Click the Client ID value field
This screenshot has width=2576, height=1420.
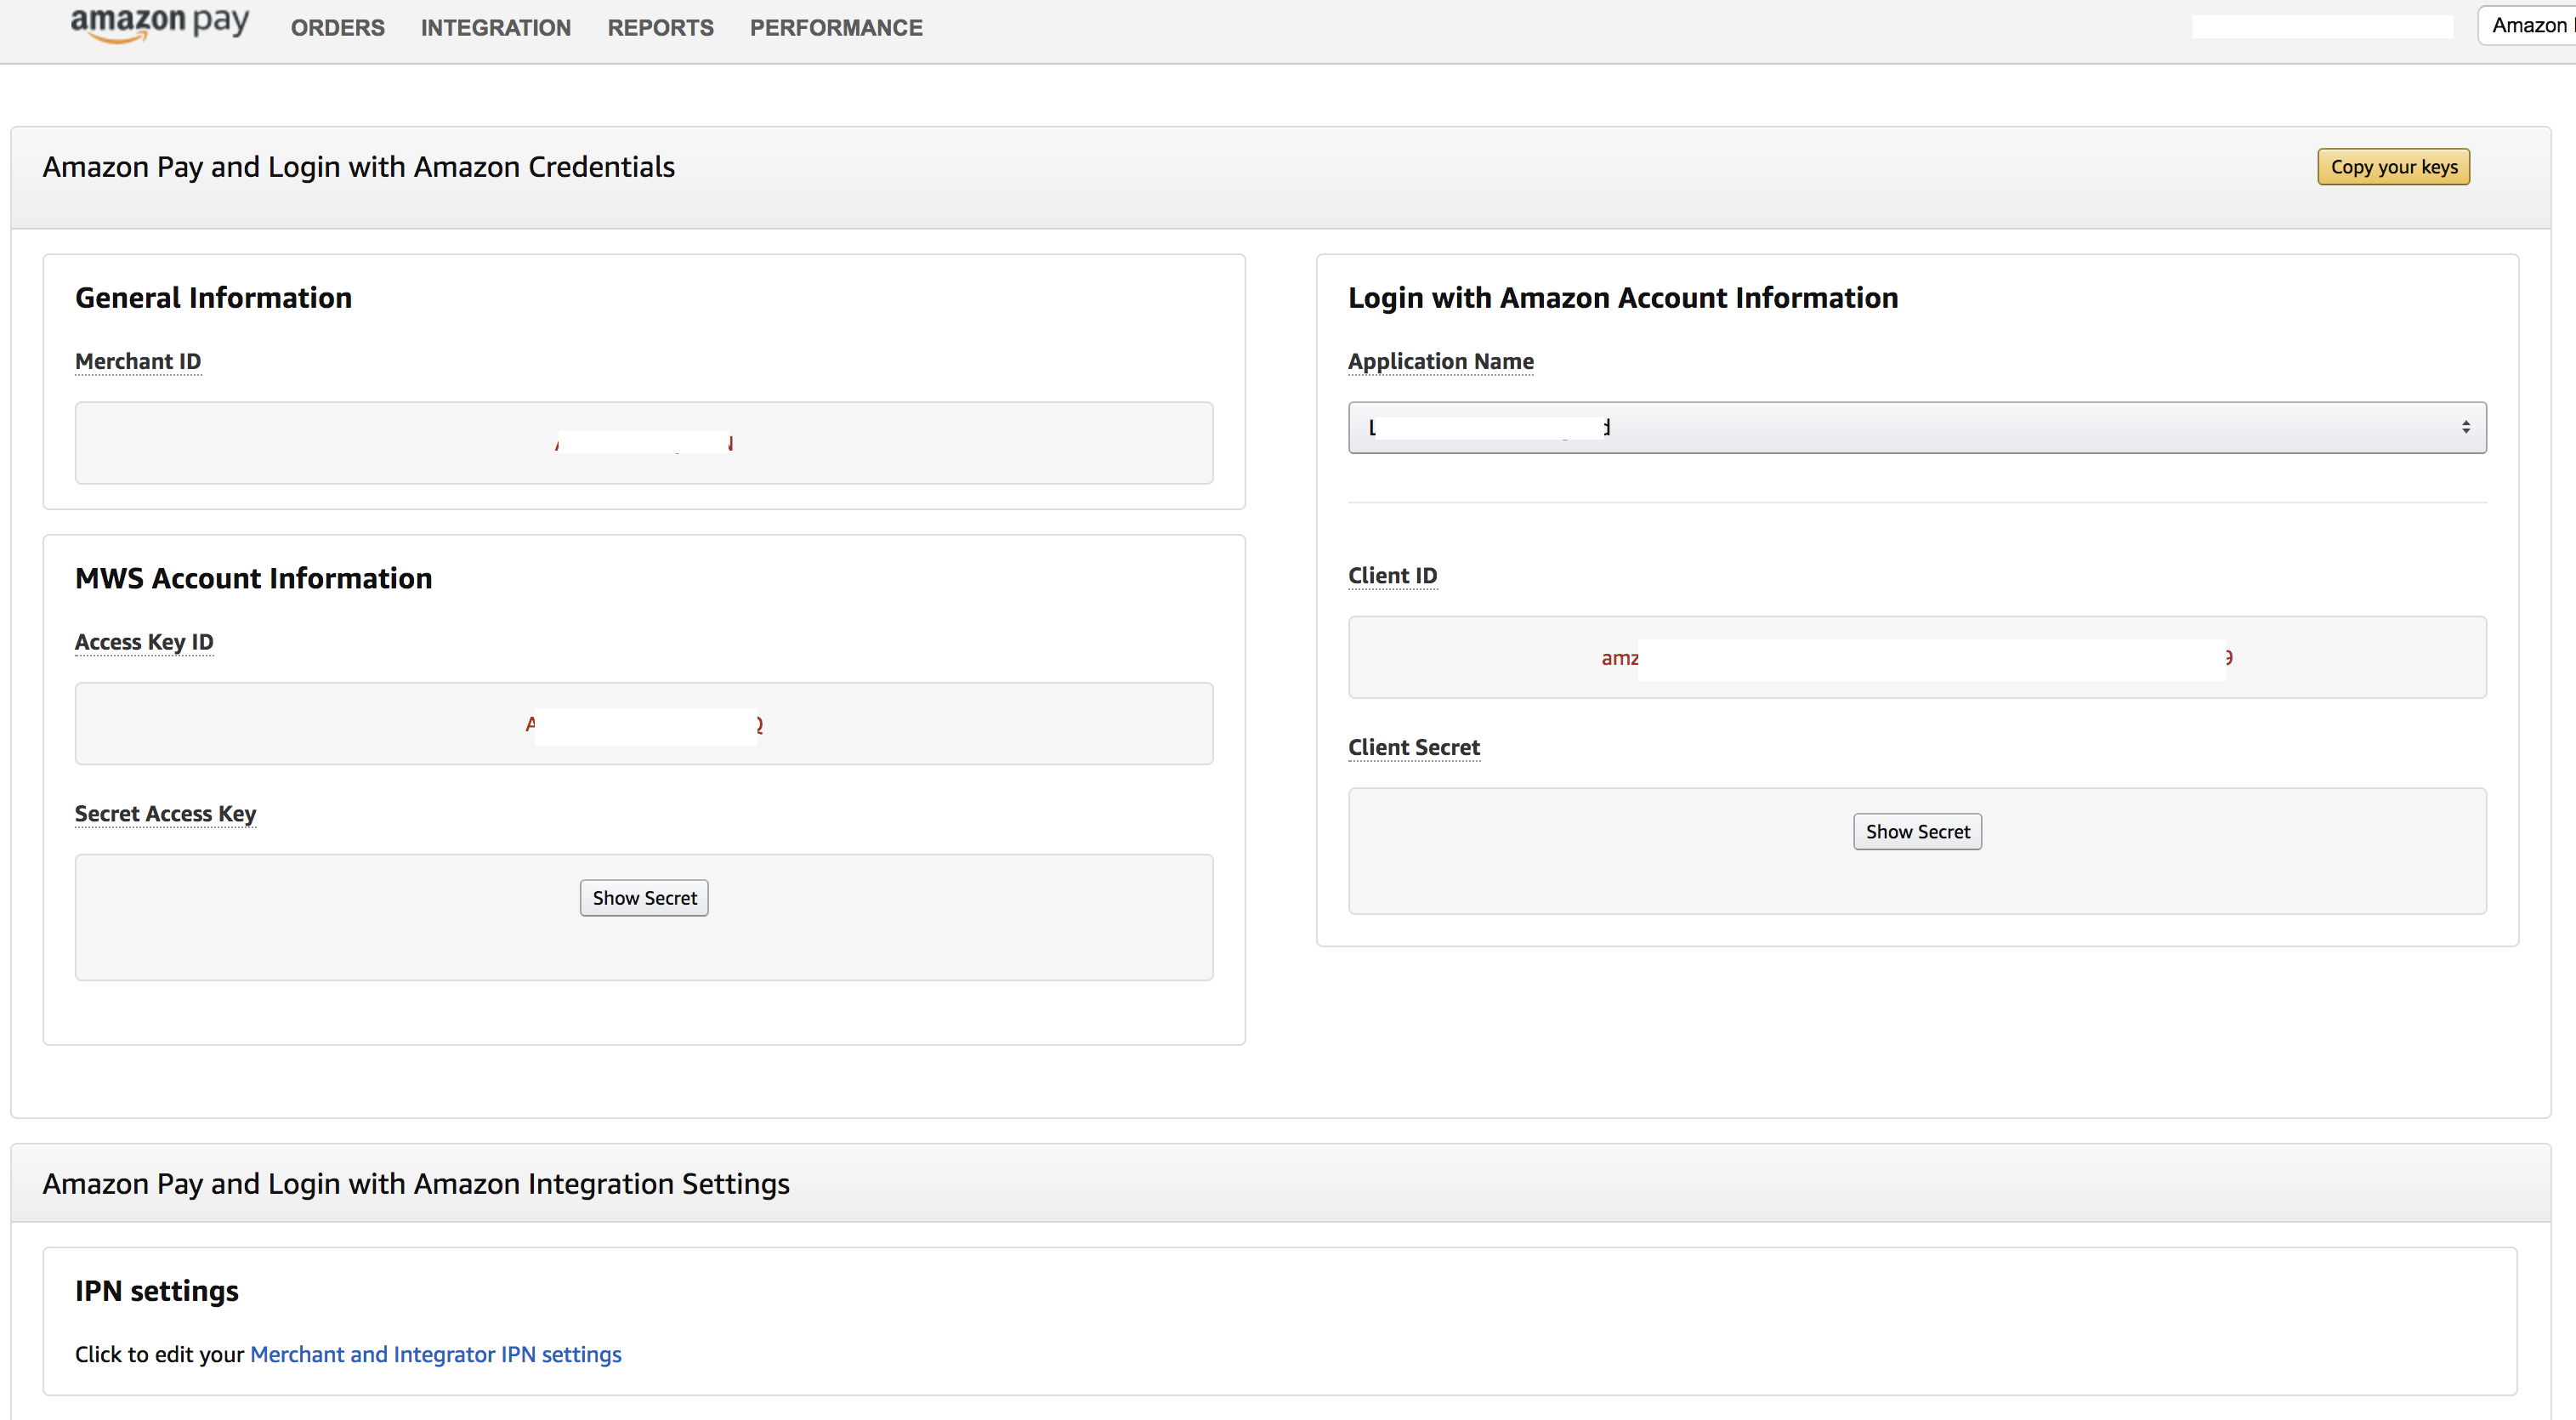(1917, 657)
